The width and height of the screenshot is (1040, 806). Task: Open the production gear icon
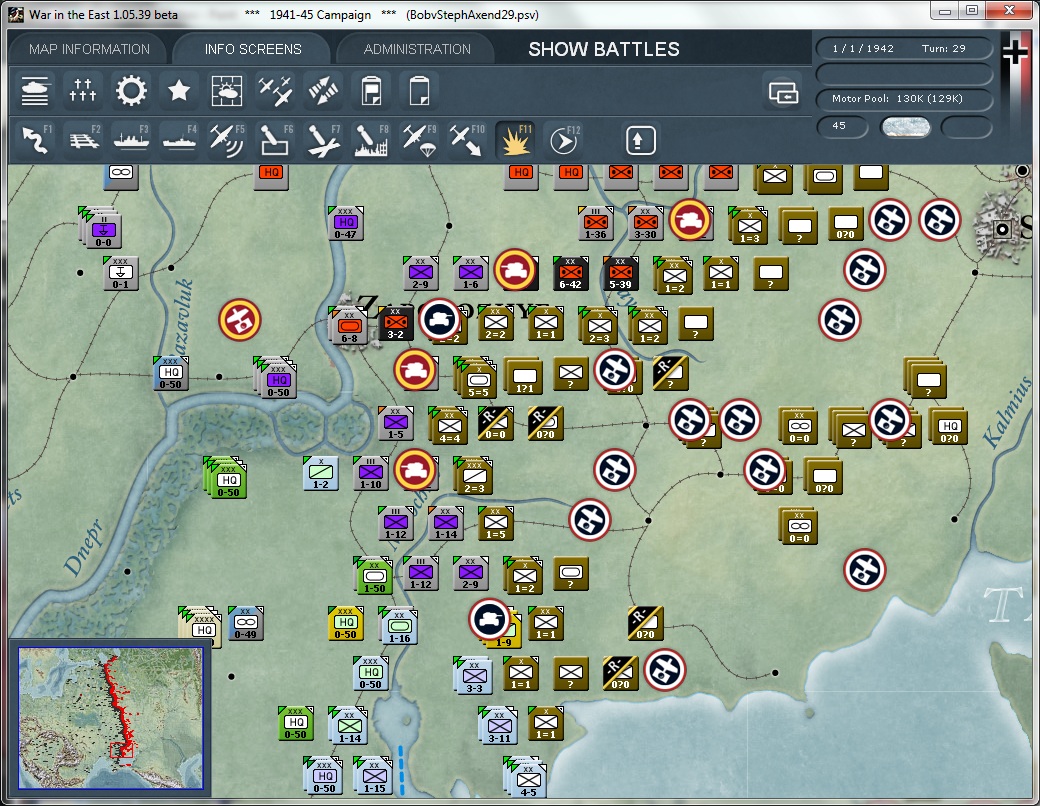(x=131, y=91)
